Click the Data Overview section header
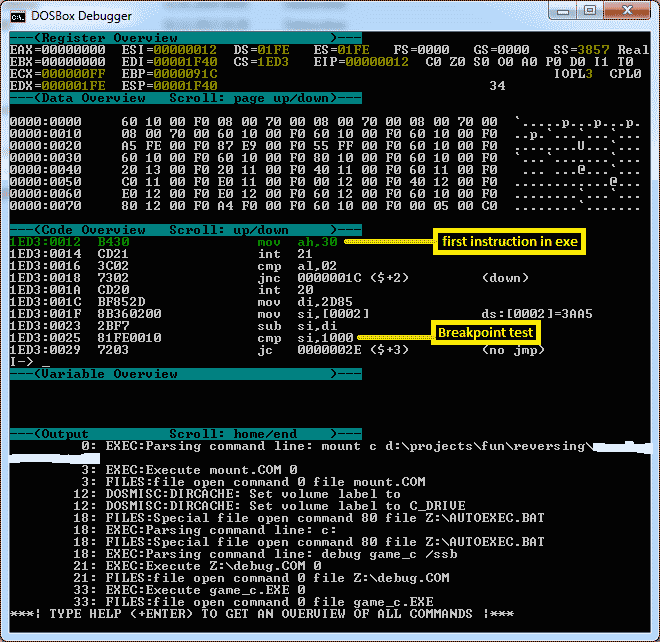660x642 pixels. point(186,98)
